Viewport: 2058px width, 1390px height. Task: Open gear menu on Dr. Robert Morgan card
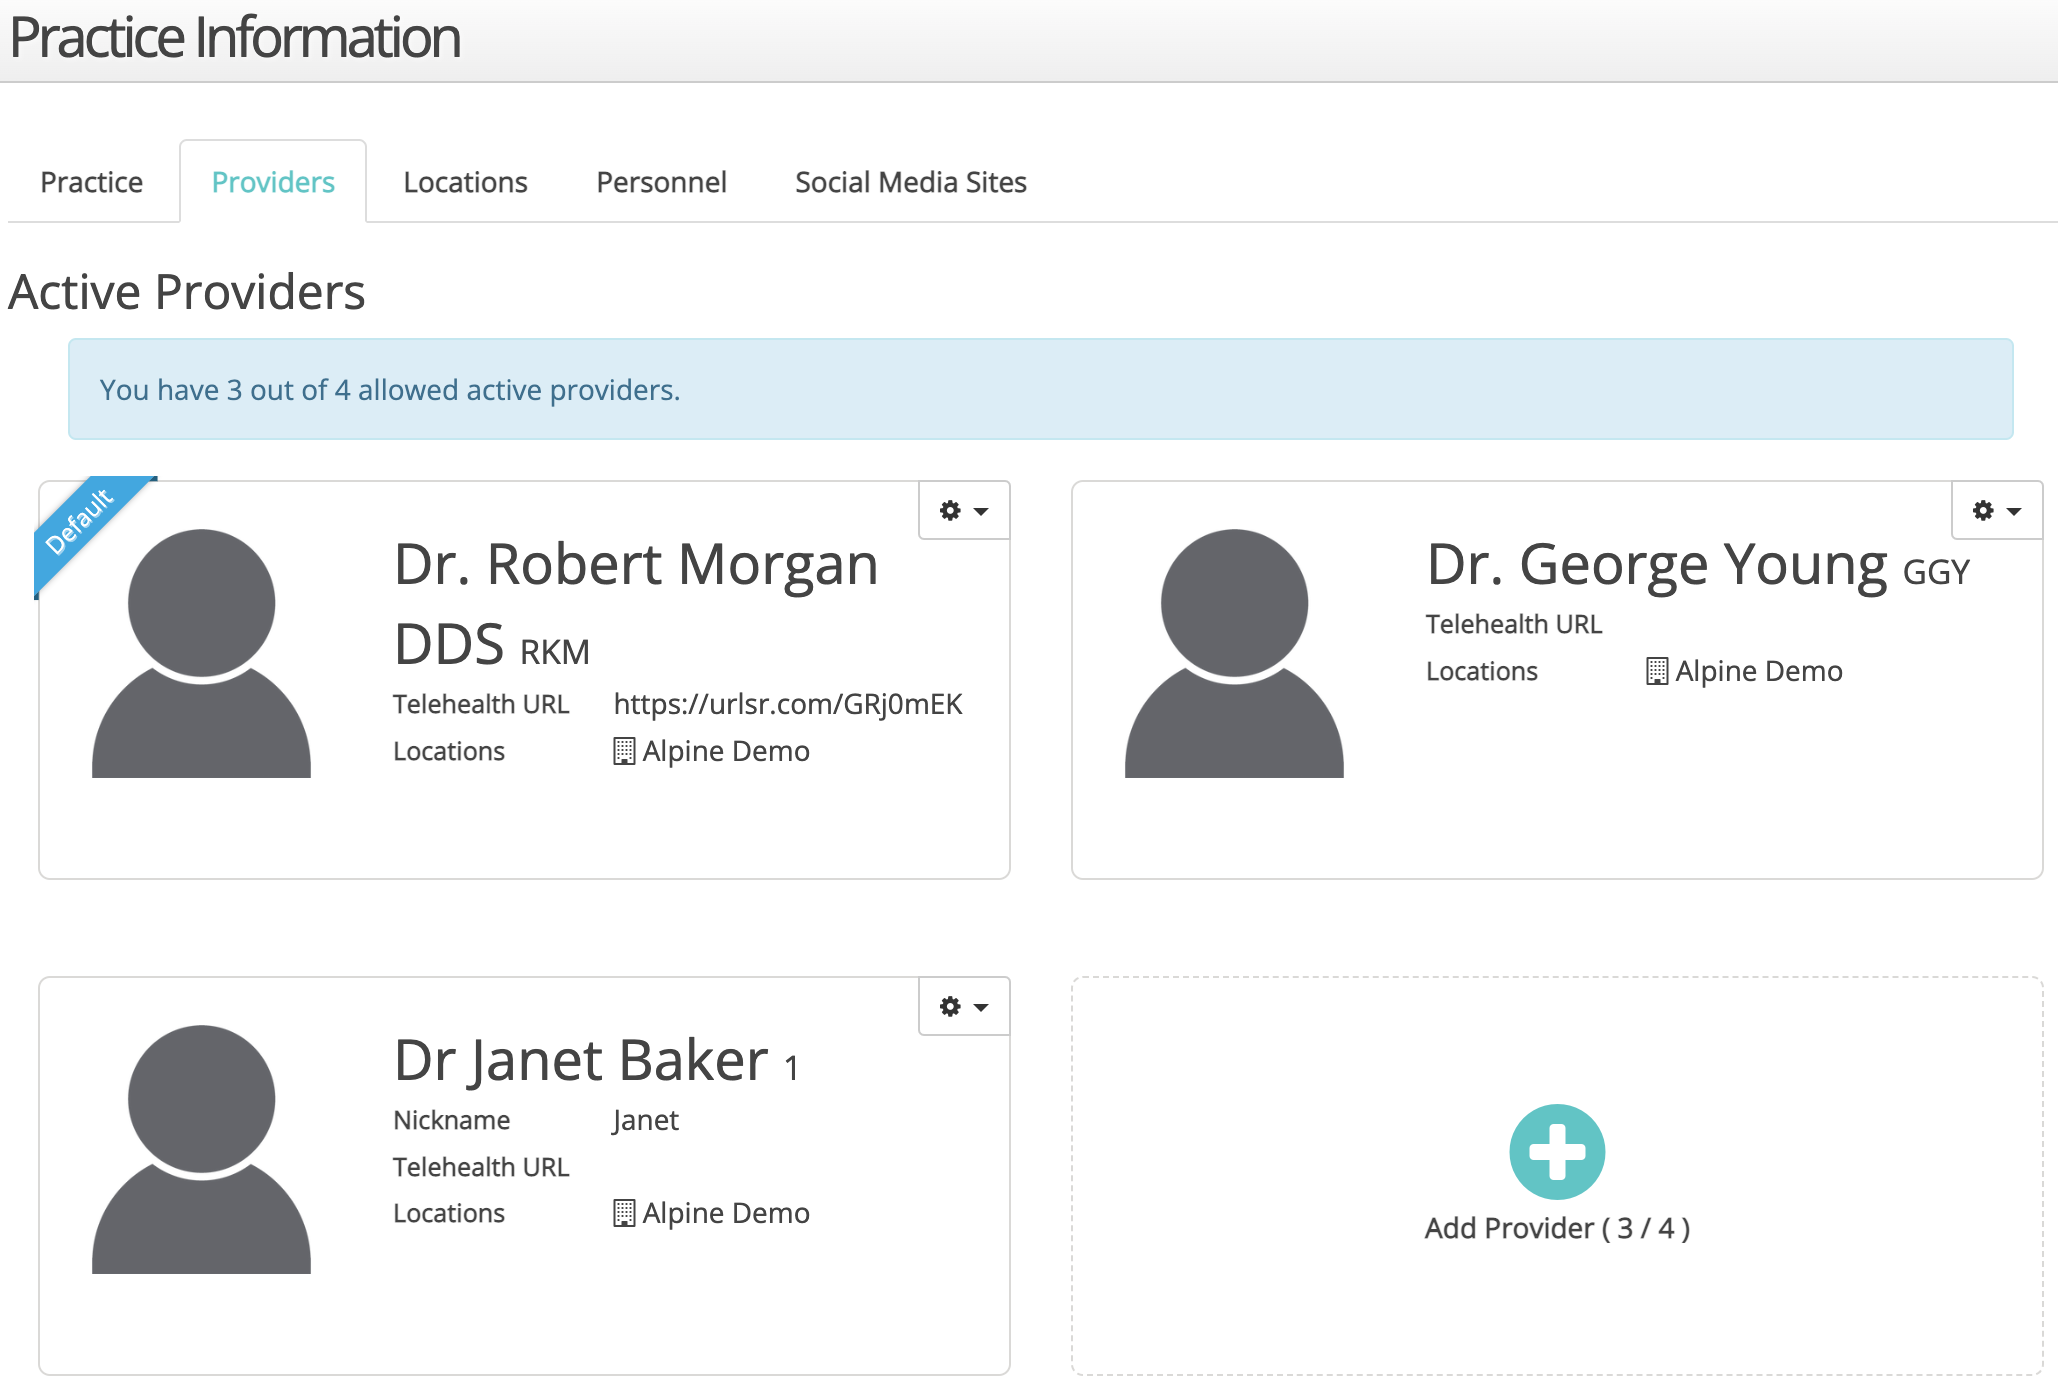coord(964,511)
